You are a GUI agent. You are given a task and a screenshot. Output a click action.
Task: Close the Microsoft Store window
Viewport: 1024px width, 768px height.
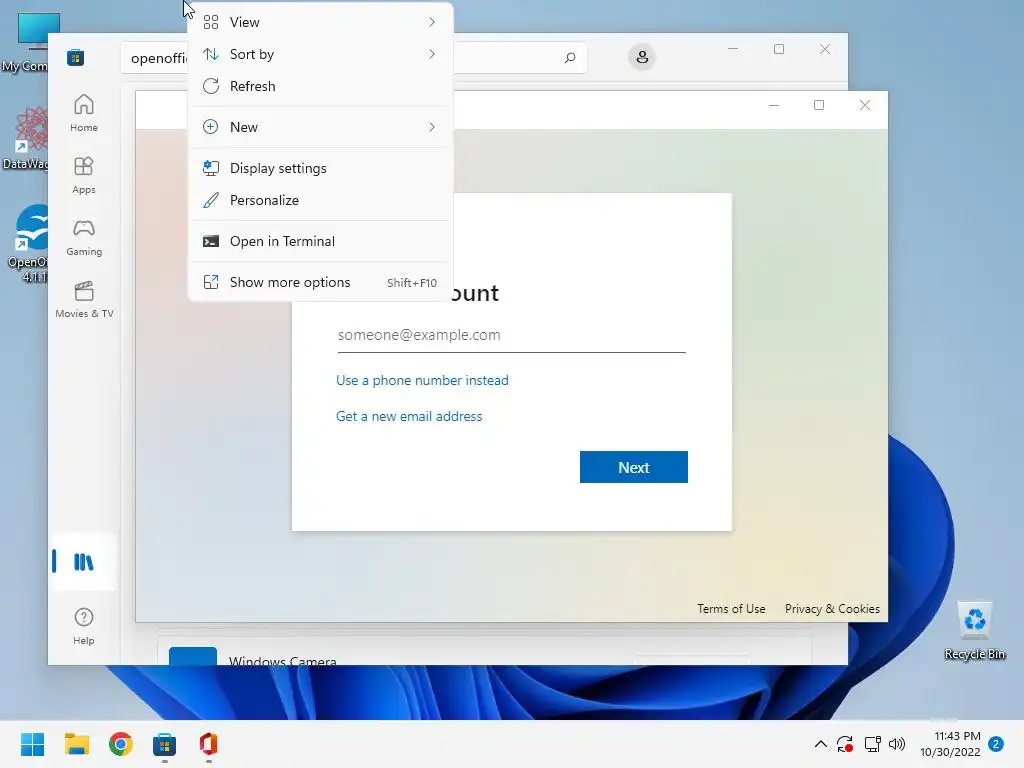coord(825,49)
